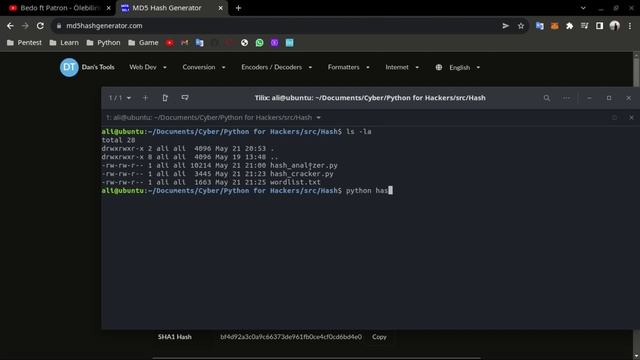Viewport: 640px width, 360px height.
Task: Open the Learn bookmarks folder
Action: (64, 42)
